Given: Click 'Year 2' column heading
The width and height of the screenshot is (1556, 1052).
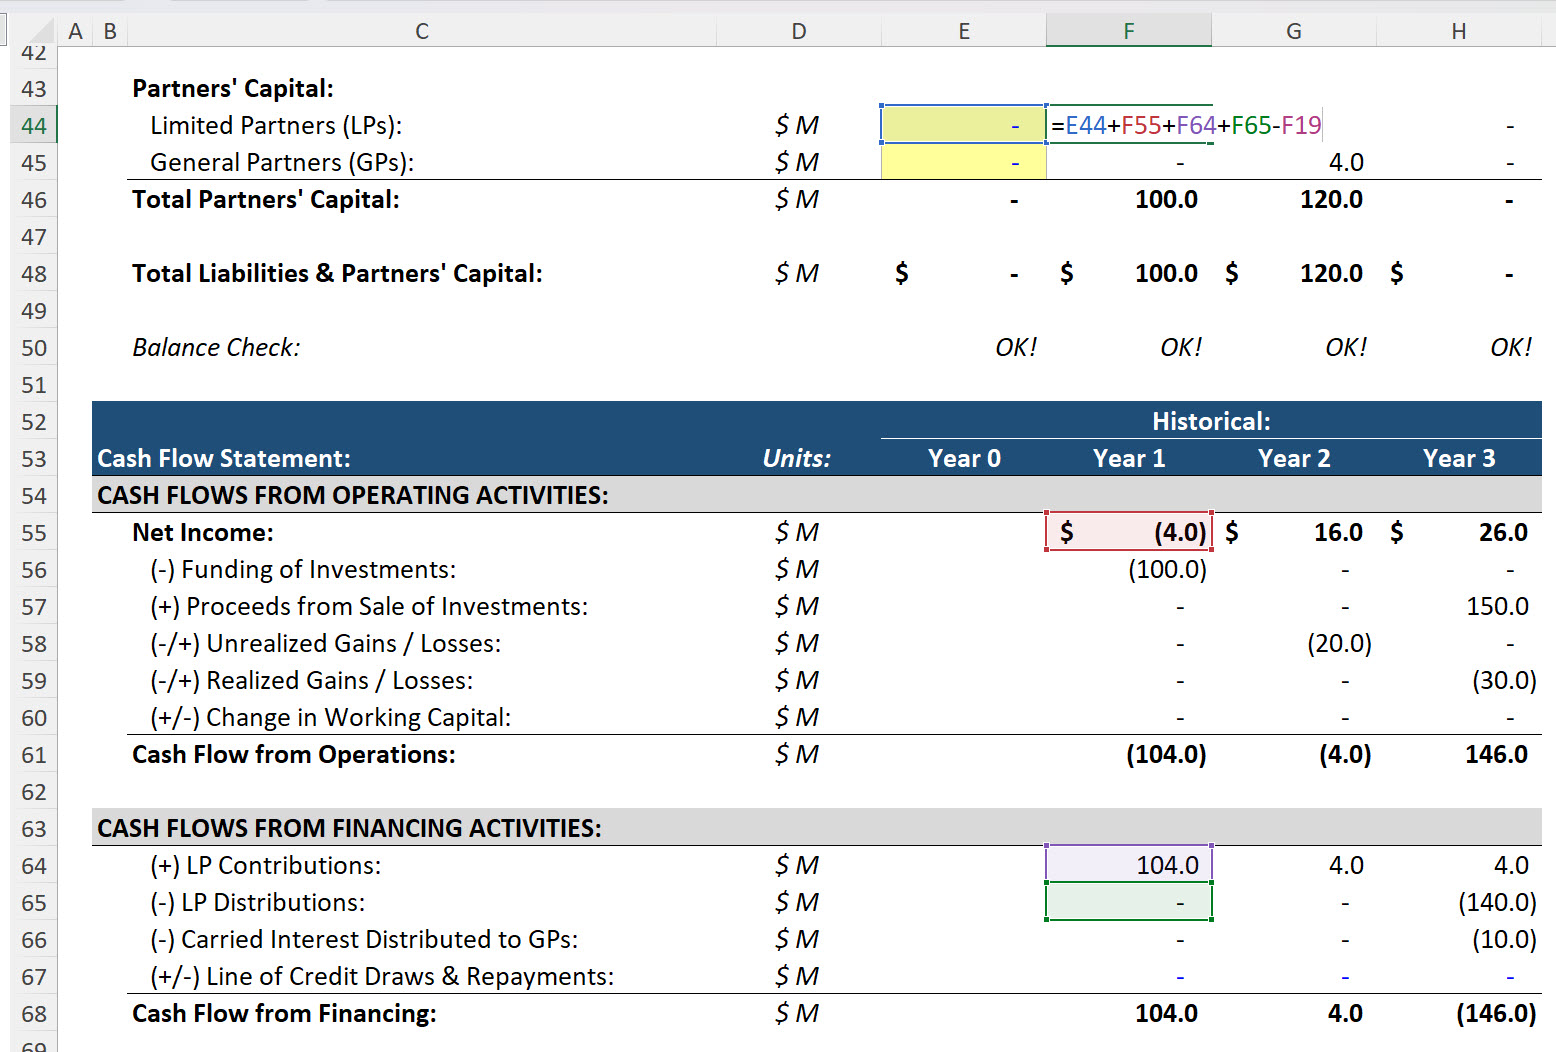Looking at the screenshot, I should point(1294,458).
